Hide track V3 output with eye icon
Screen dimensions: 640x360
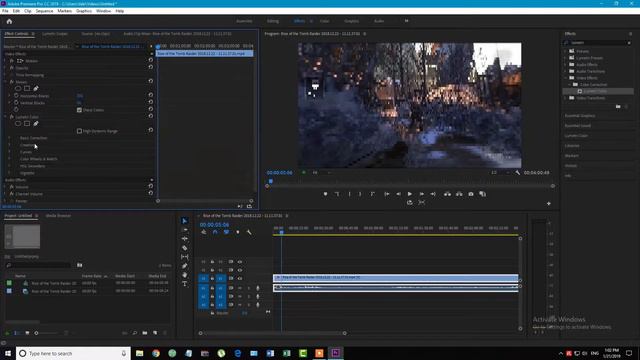pos(240,262)
